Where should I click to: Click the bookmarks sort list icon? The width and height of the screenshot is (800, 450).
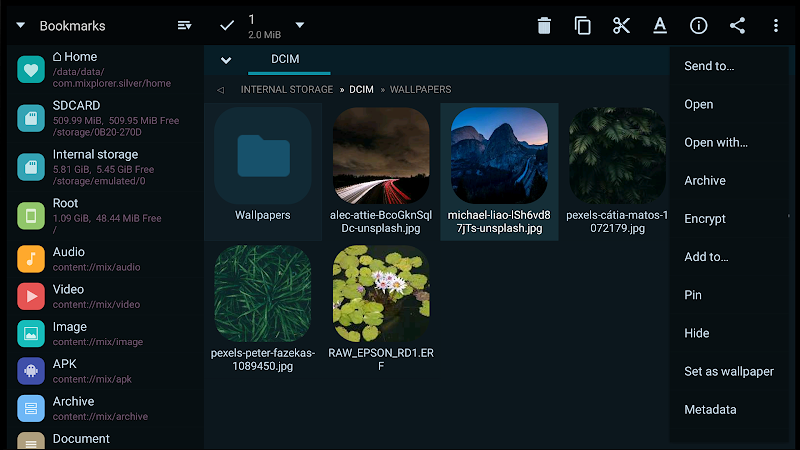click(184, 25)
